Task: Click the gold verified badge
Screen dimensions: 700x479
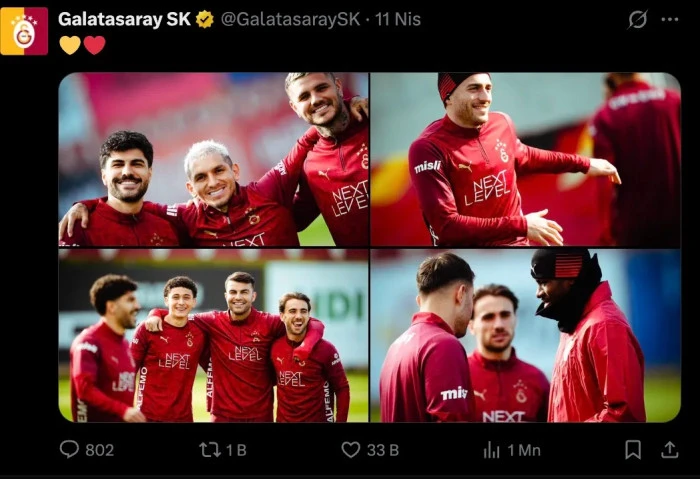Action: (205, 20)
